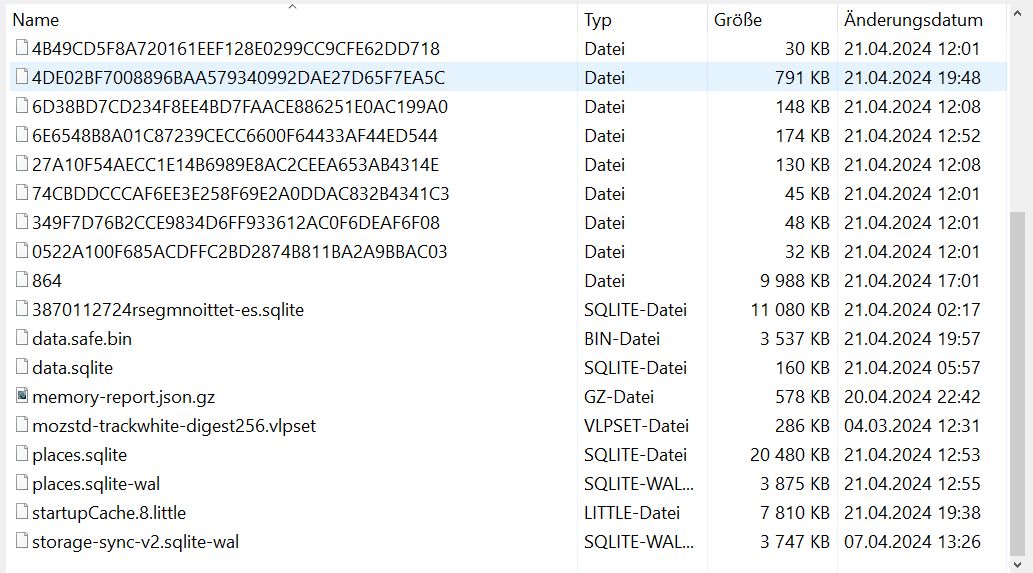Click the data.sqlite file icon
The height and width of the screenshot is (573, 1033).
click(x=22, y=367)
